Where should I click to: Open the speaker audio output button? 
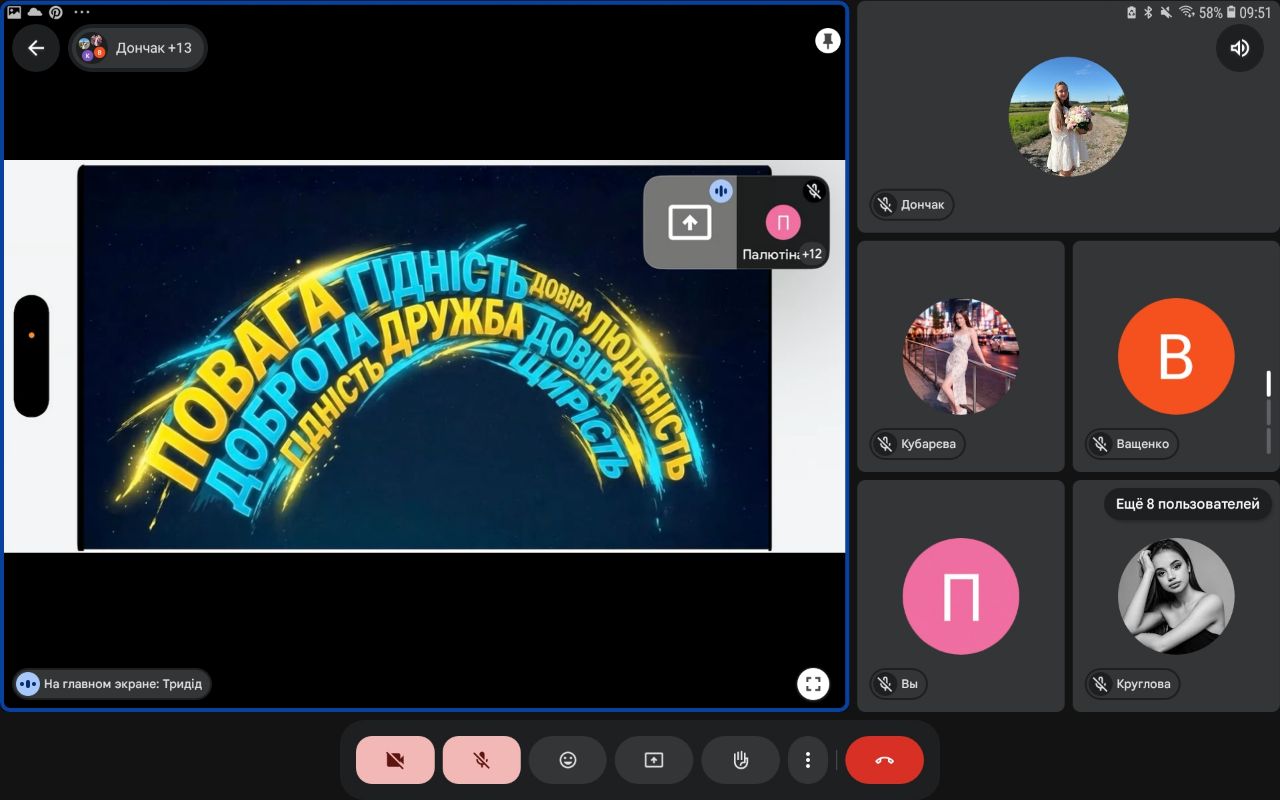pos(1240,48)
